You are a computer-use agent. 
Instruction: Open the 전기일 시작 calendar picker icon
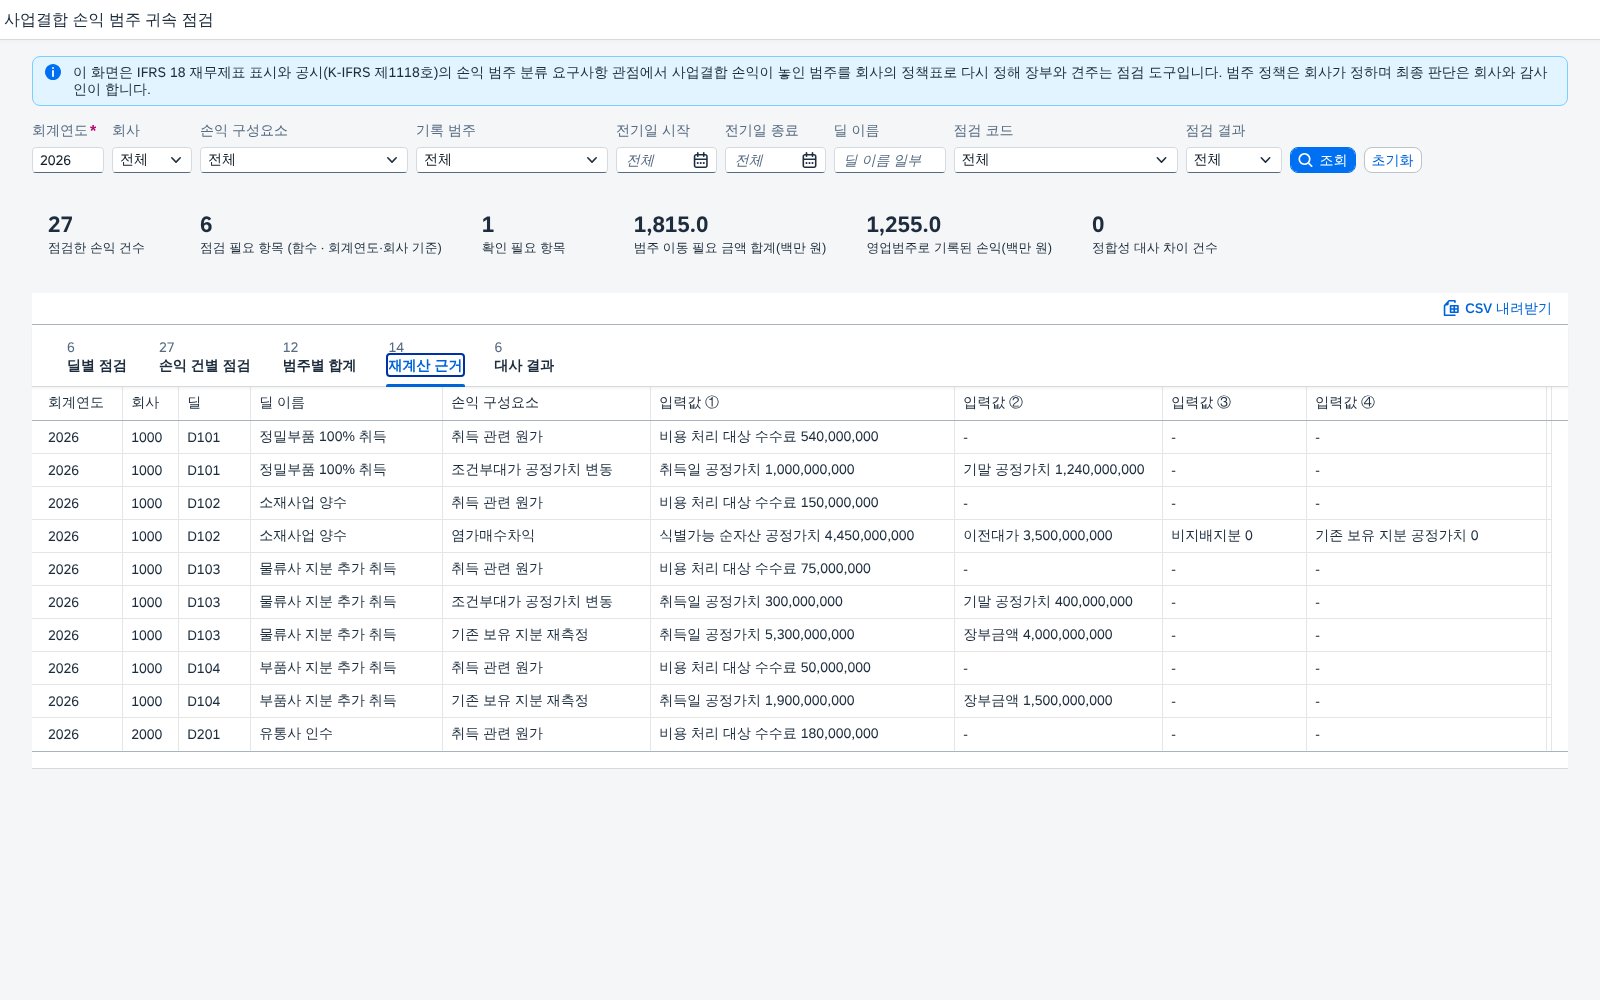(701, 160)
